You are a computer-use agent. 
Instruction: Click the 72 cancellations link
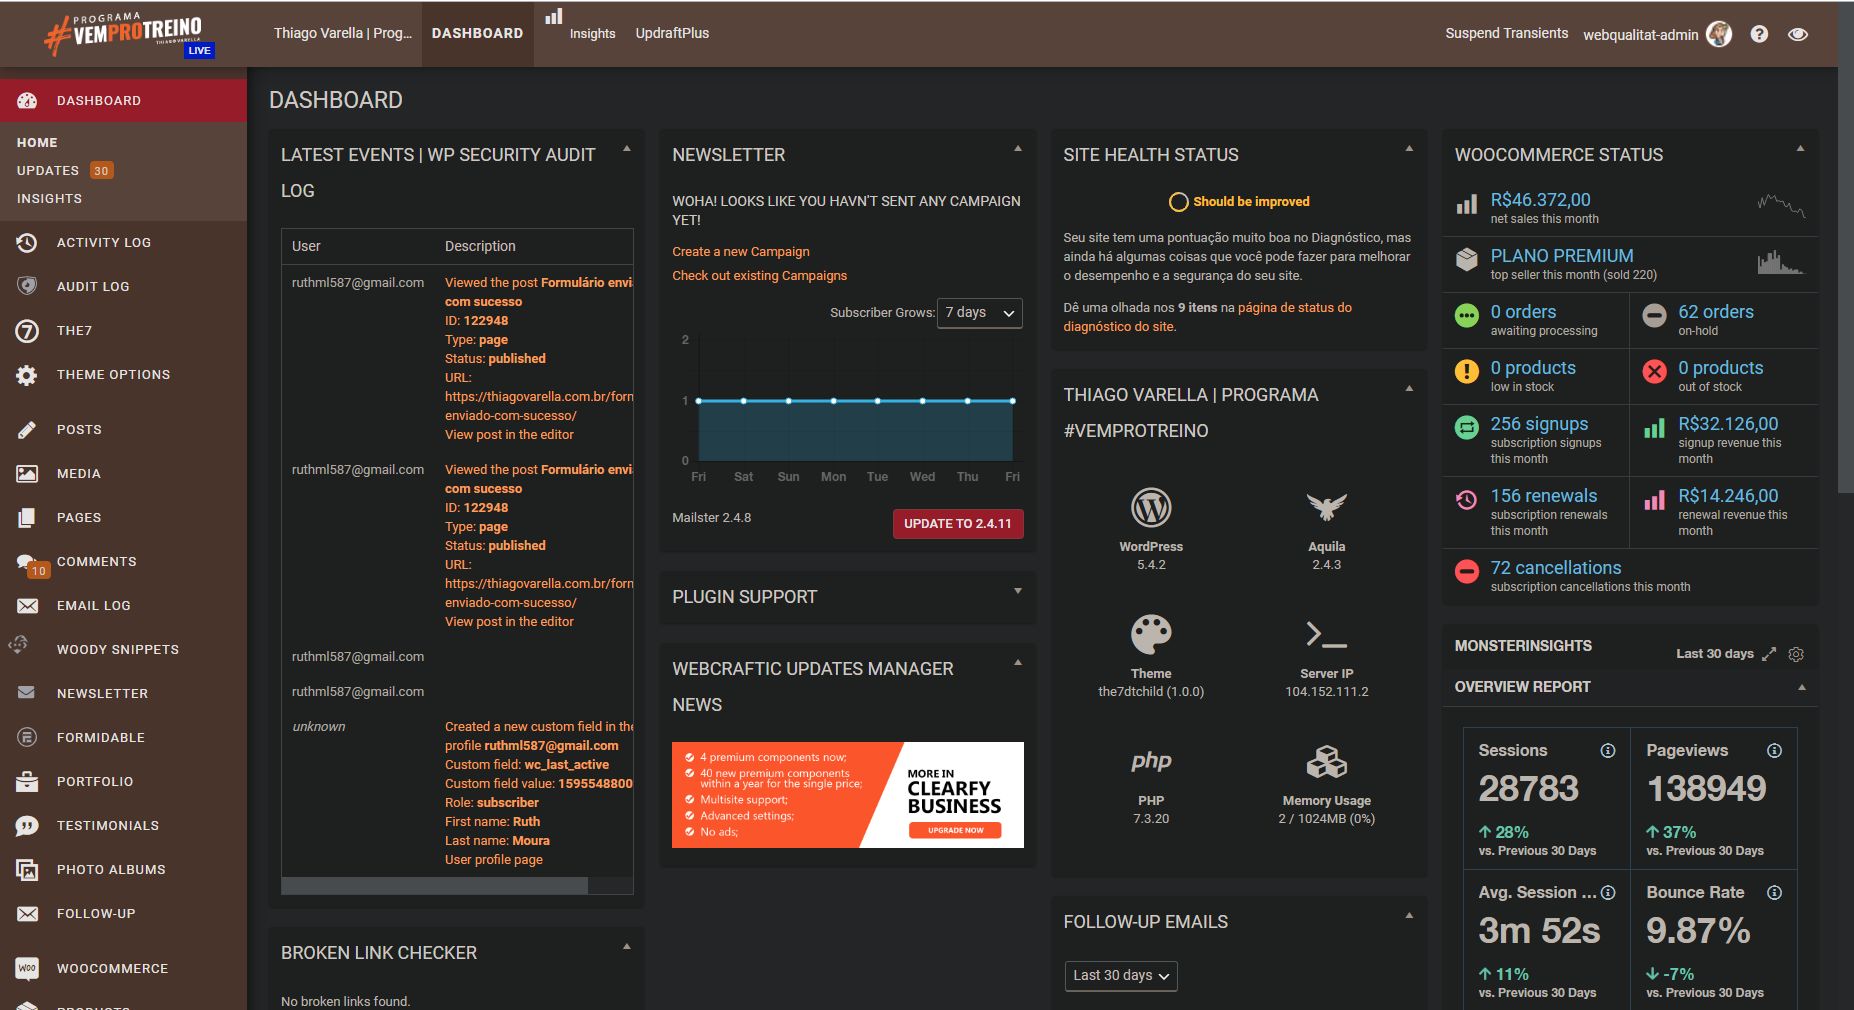(x=1556, y=568)
